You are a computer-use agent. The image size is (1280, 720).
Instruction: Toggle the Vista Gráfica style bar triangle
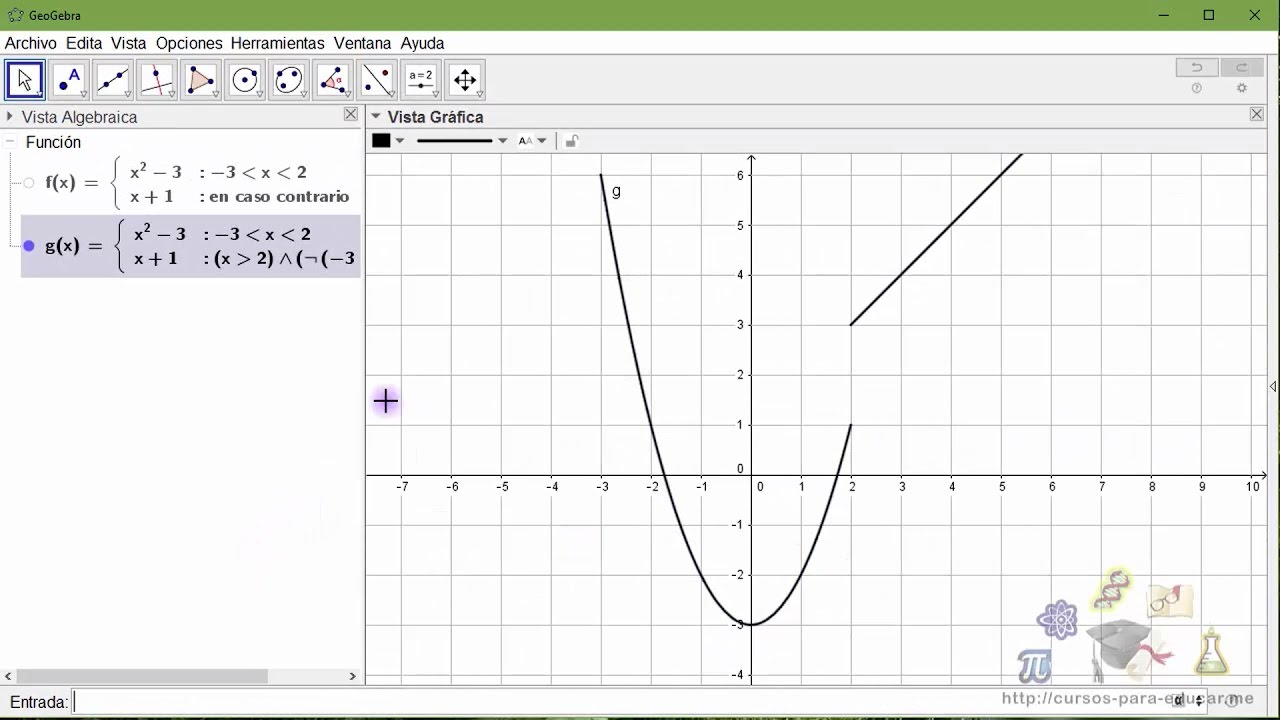click(x=376, y=117)
